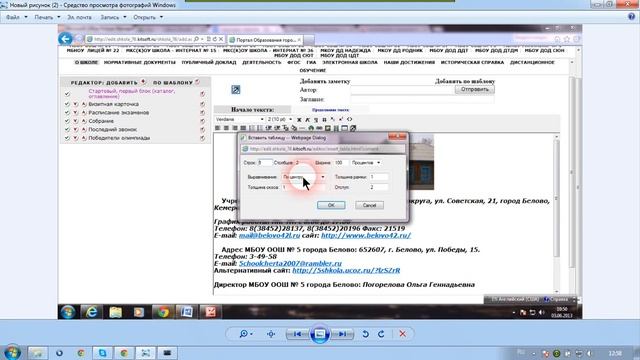Toggle the checkmark beside Последний звонок
Image resolution: width=640 pixels, height=360 pixels.
click(x=67, y=129)
